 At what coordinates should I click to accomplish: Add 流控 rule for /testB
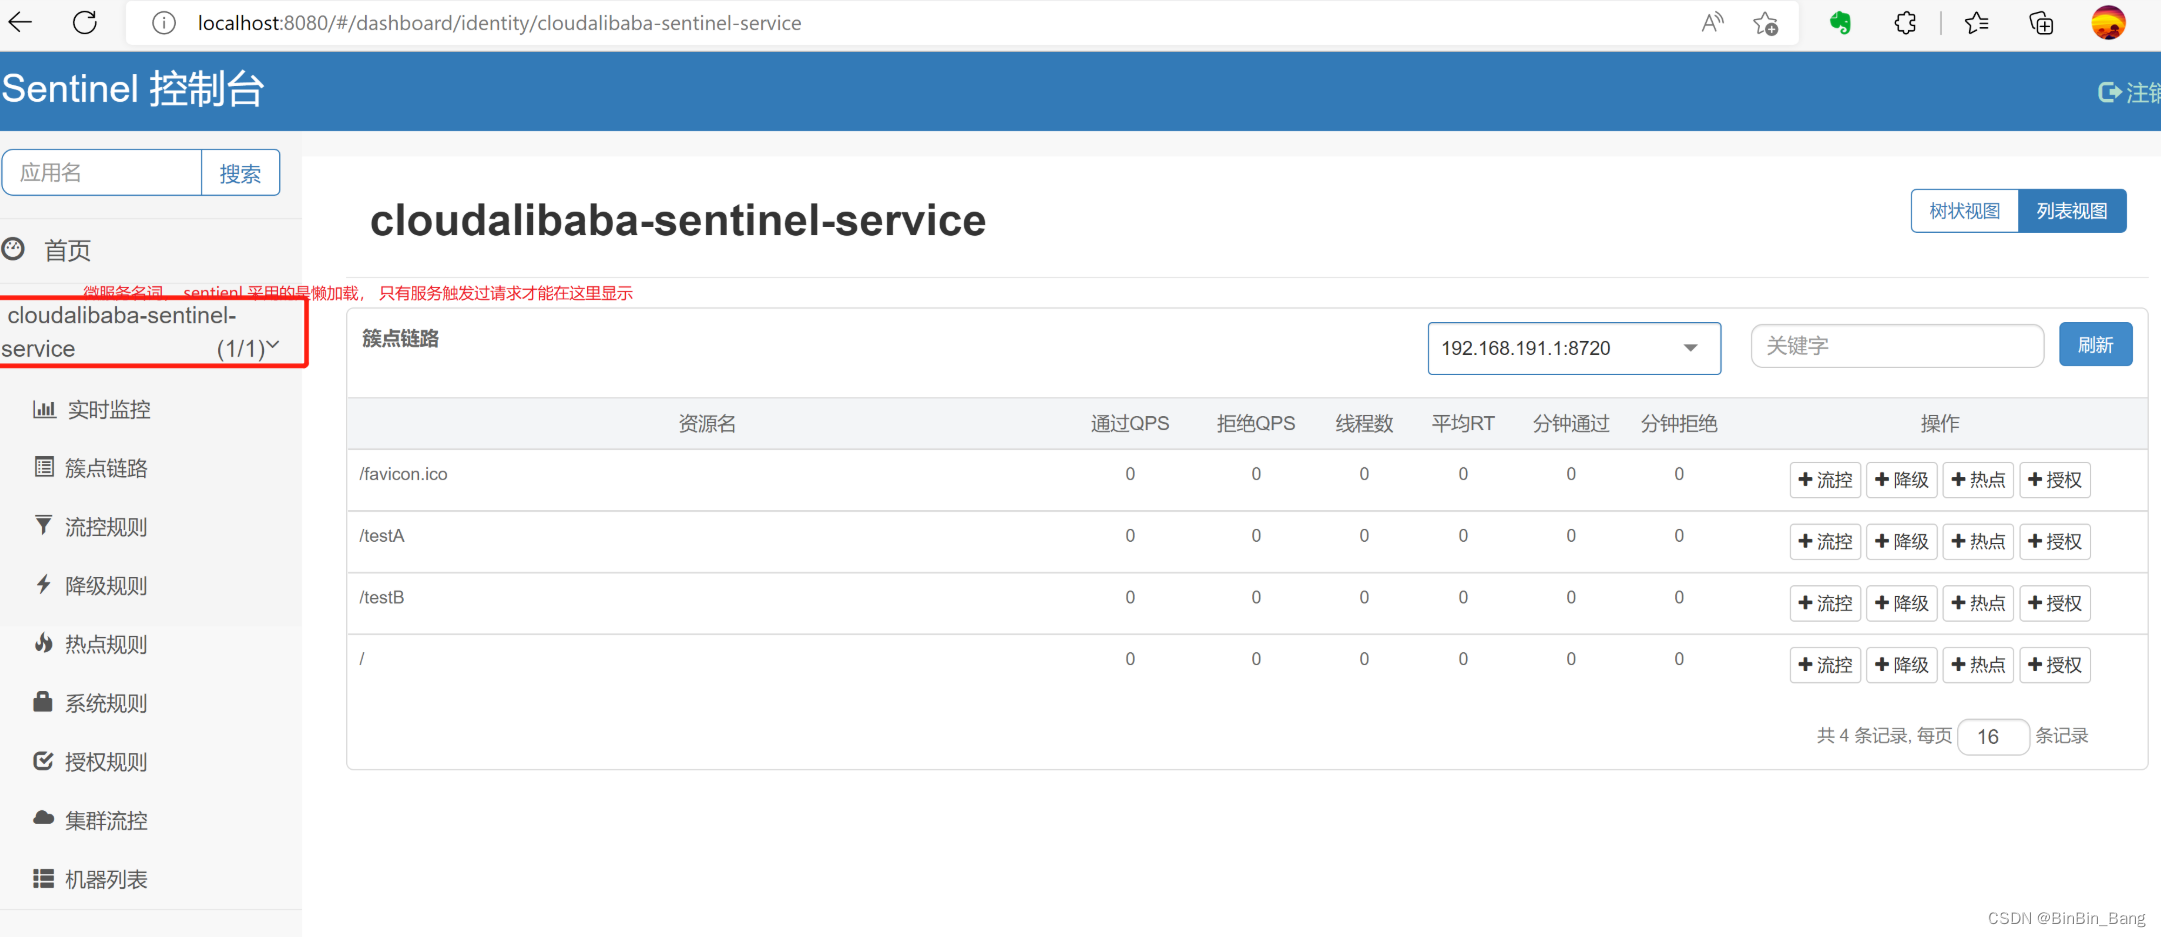[1825, 603]
